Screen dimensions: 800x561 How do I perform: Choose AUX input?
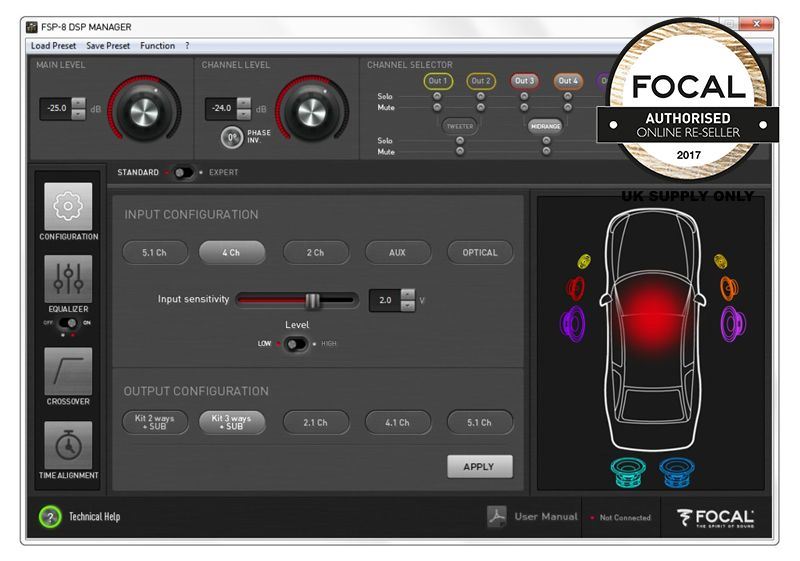(x=397, y=252)
